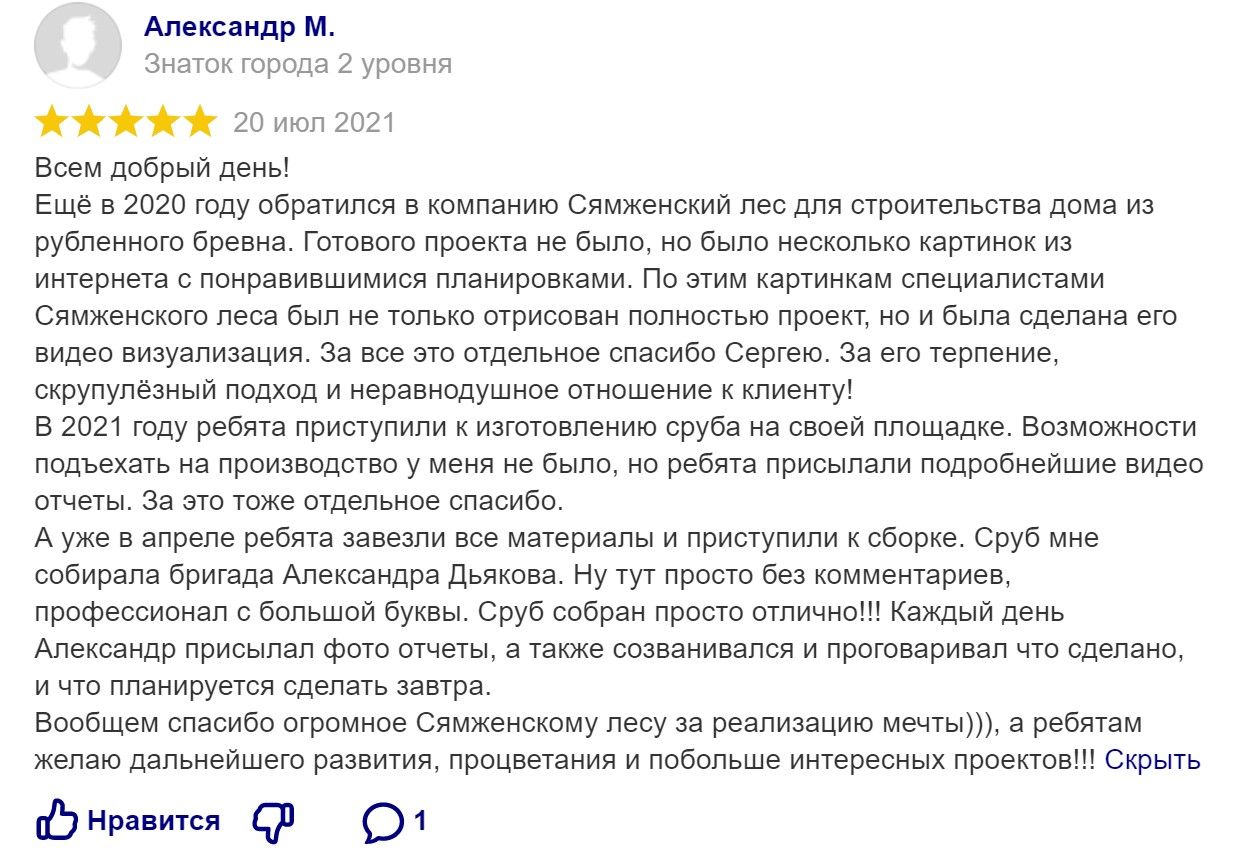The image size is (1237, 854).
Task: Click the third yellow rating star
Action: 125,122
